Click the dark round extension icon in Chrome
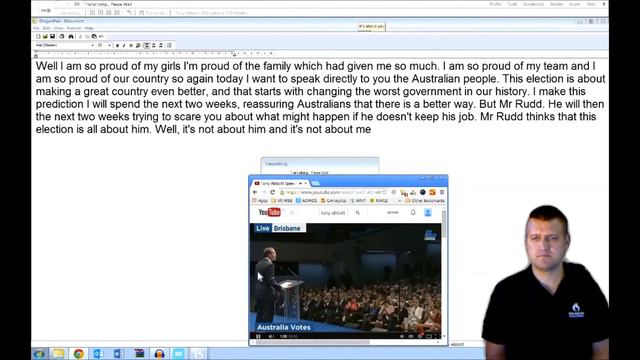The width and height of the screenshot is (640, 360). [423, 192]
